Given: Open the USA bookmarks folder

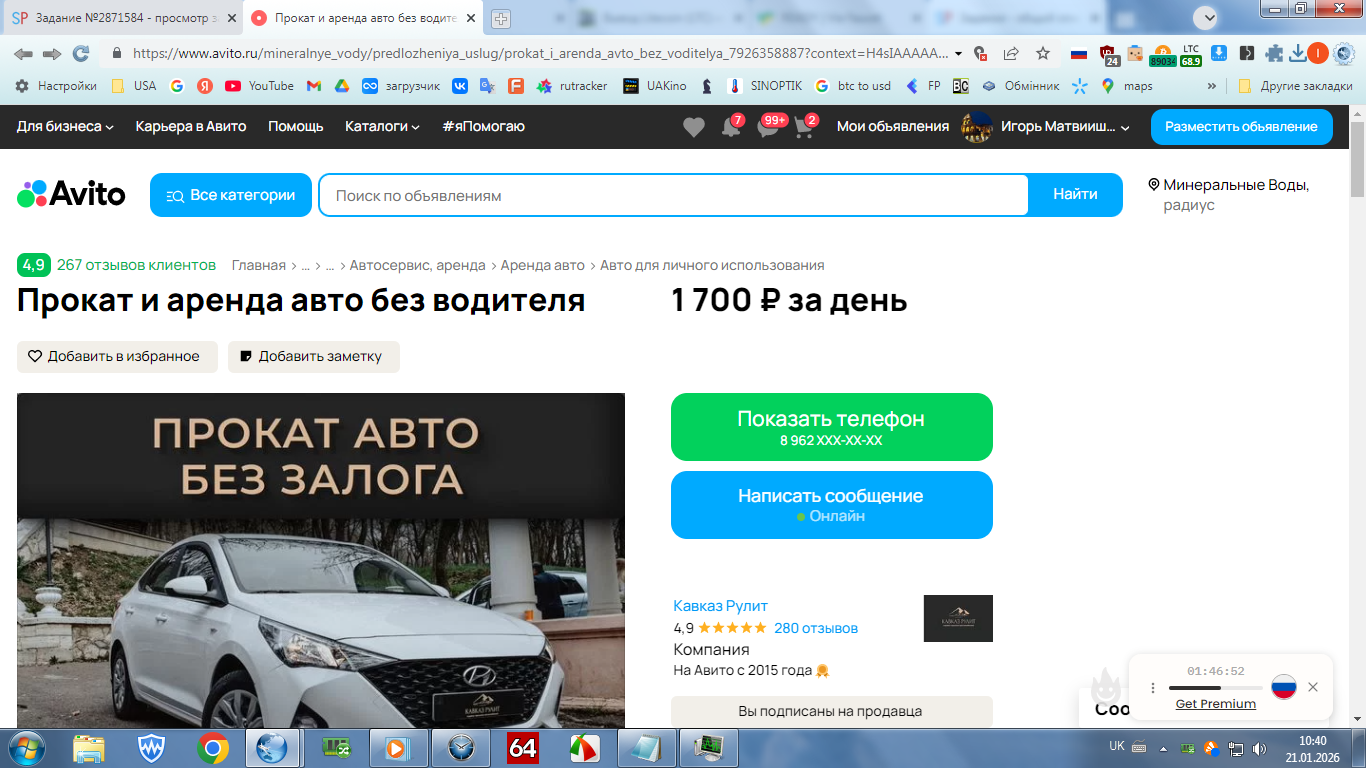Looking at the screenshot, I should (134, 86).
